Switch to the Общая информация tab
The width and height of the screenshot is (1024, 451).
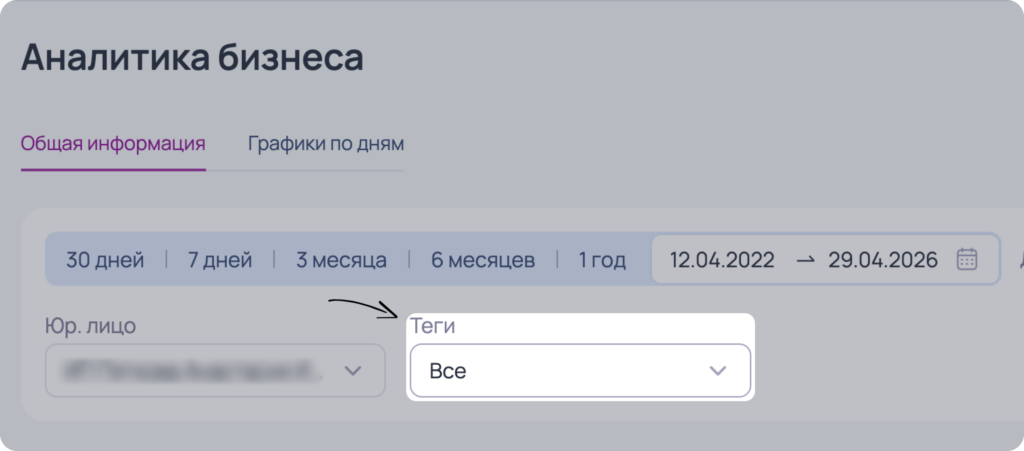pos(113,144)
